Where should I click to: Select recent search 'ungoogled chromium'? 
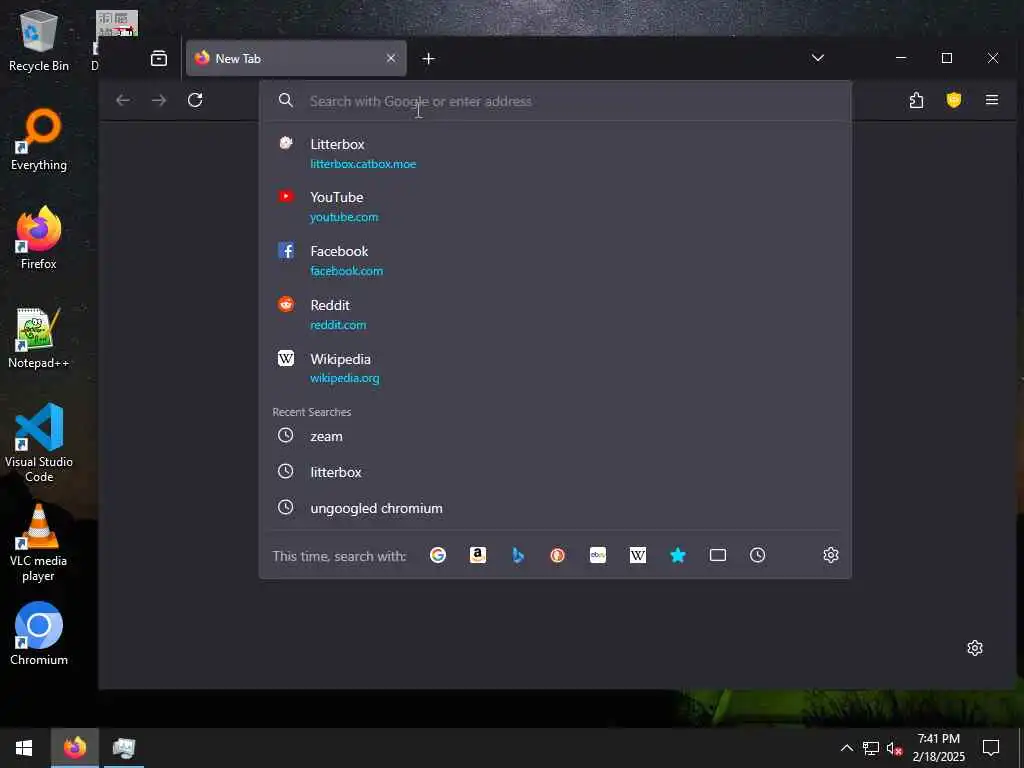tap(555, 508)
